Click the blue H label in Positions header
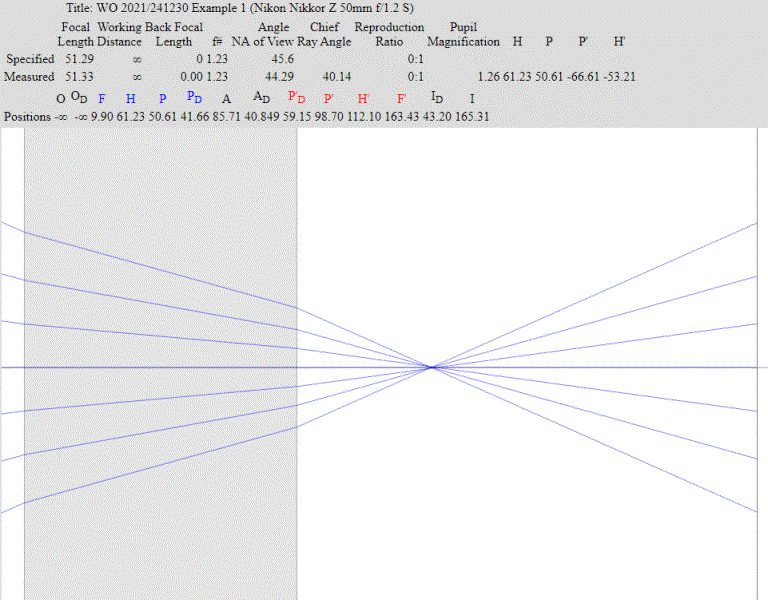The width and height of the screenshot is (768, 600). (x=130, y=99)
